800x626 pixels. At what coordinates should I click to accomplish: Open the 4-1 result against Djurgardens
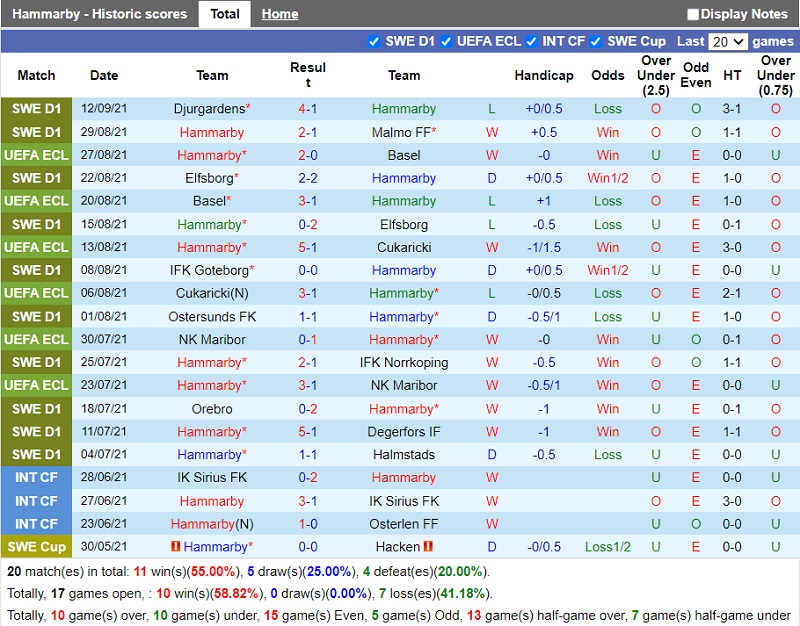pos(308,109)
